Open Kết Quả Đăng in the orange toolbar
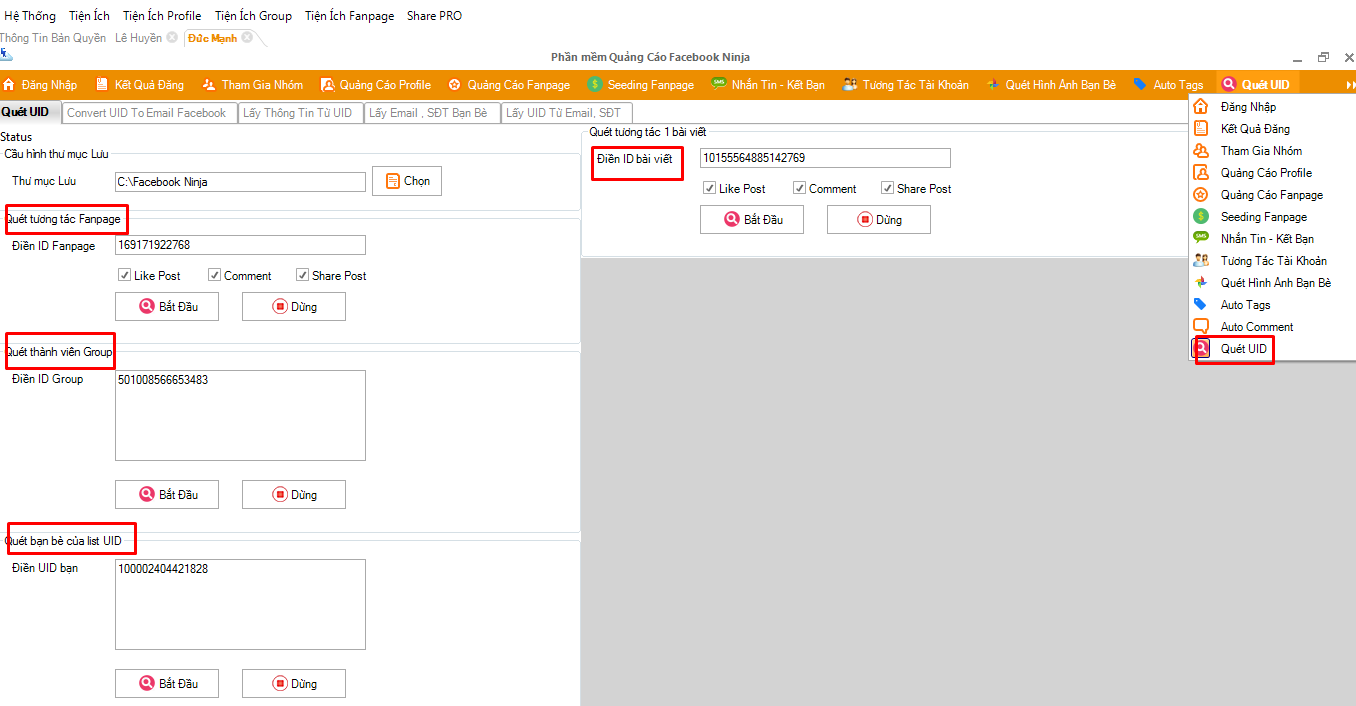1356x706 pixels. click(139, 85)
